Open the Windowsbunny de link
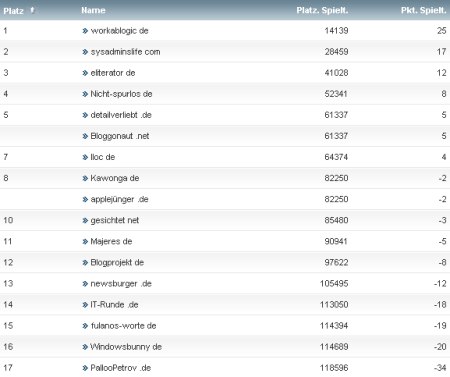Viewport: 450px width, 377px height. click(x=126, y=347)
